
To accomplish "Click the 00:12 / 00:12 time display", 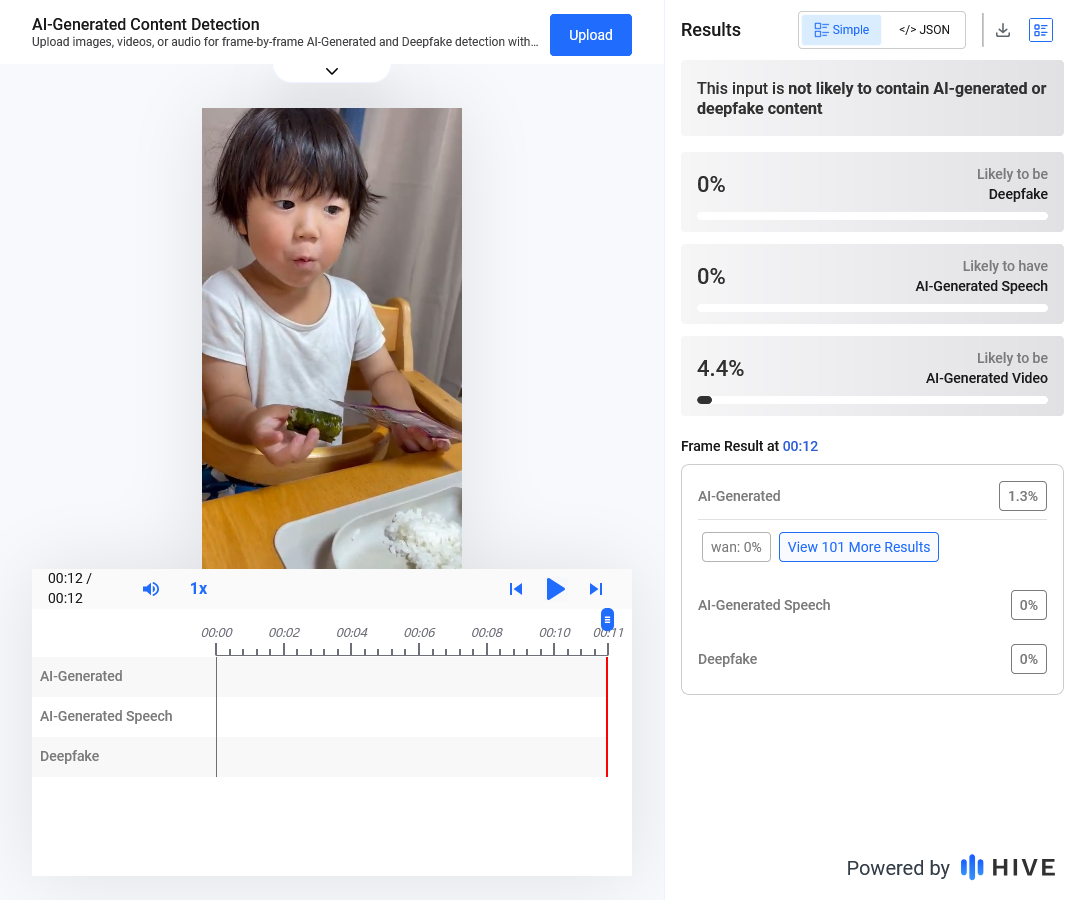I will tap(70, 588).
